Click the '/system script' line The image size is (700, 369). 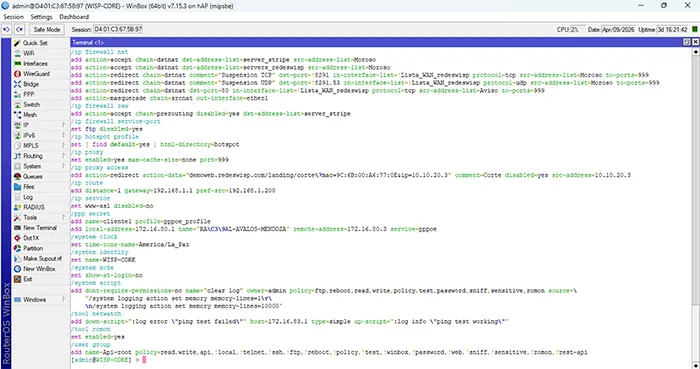click(96, 283)
